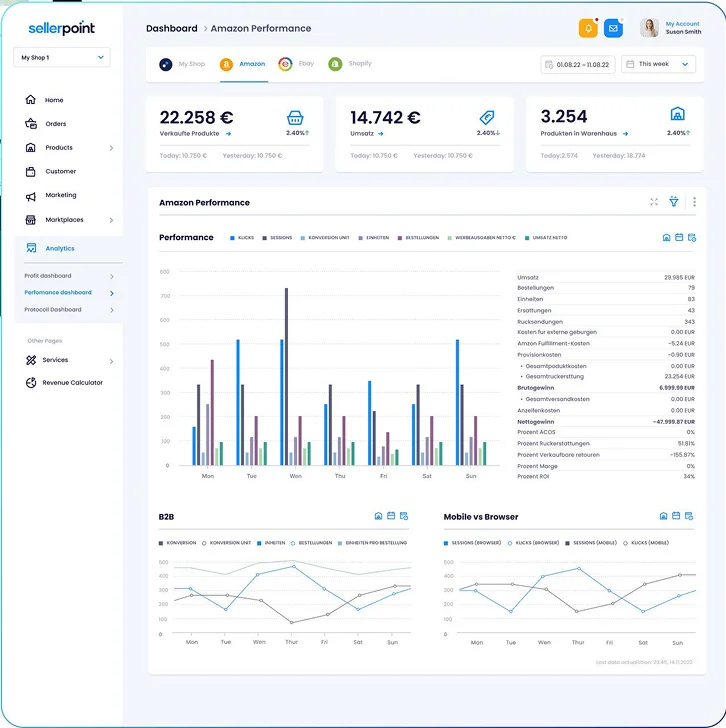Click the Marketplaces store icon
Screen dimensions: 726x728
pyautogui.click(x=31, y=220)
